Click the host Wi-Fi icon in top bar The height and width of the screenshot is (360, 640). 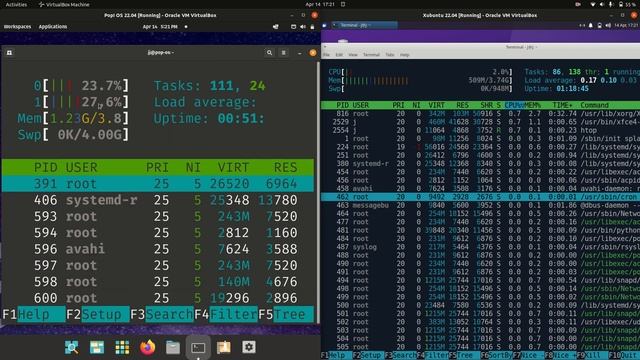tap(593, 4)
